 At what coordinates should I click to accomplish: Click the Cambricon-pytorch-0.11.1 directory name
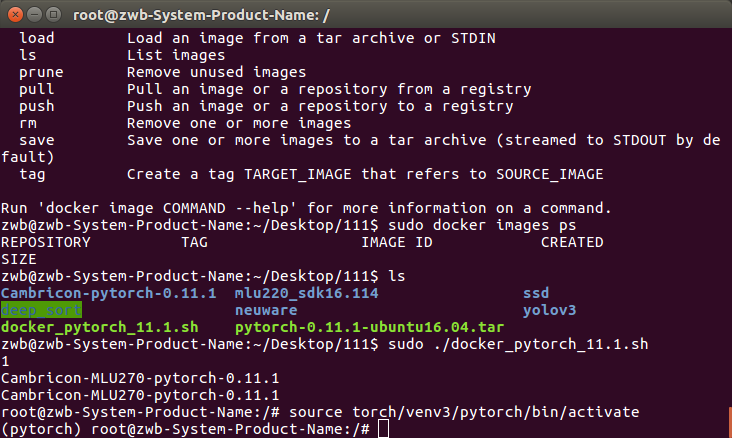[109, 293]
